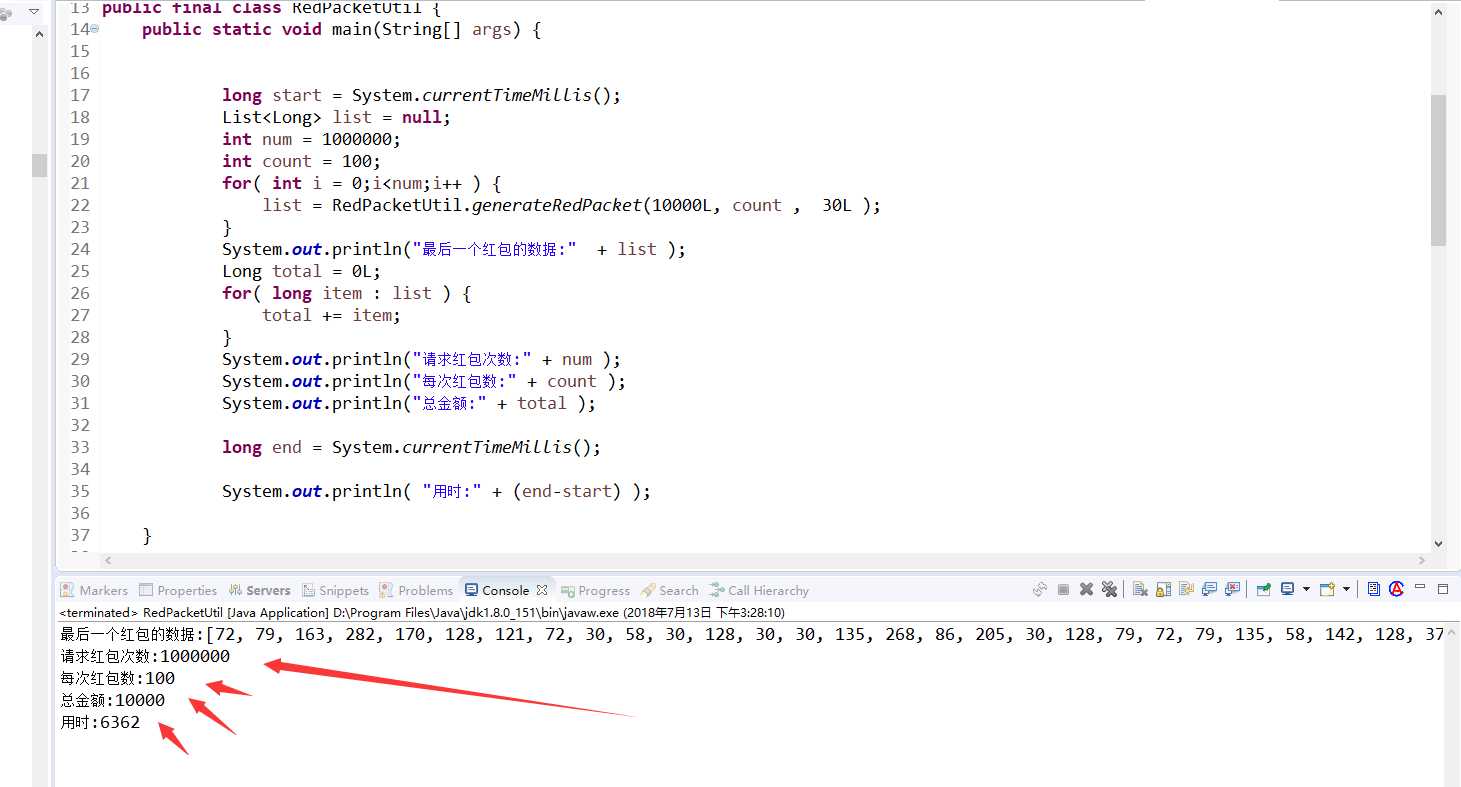Click the left panel scrollbar thumb
Image resolution: width=1461 pixels, height=787 pixels.
(x=39, y=165)
